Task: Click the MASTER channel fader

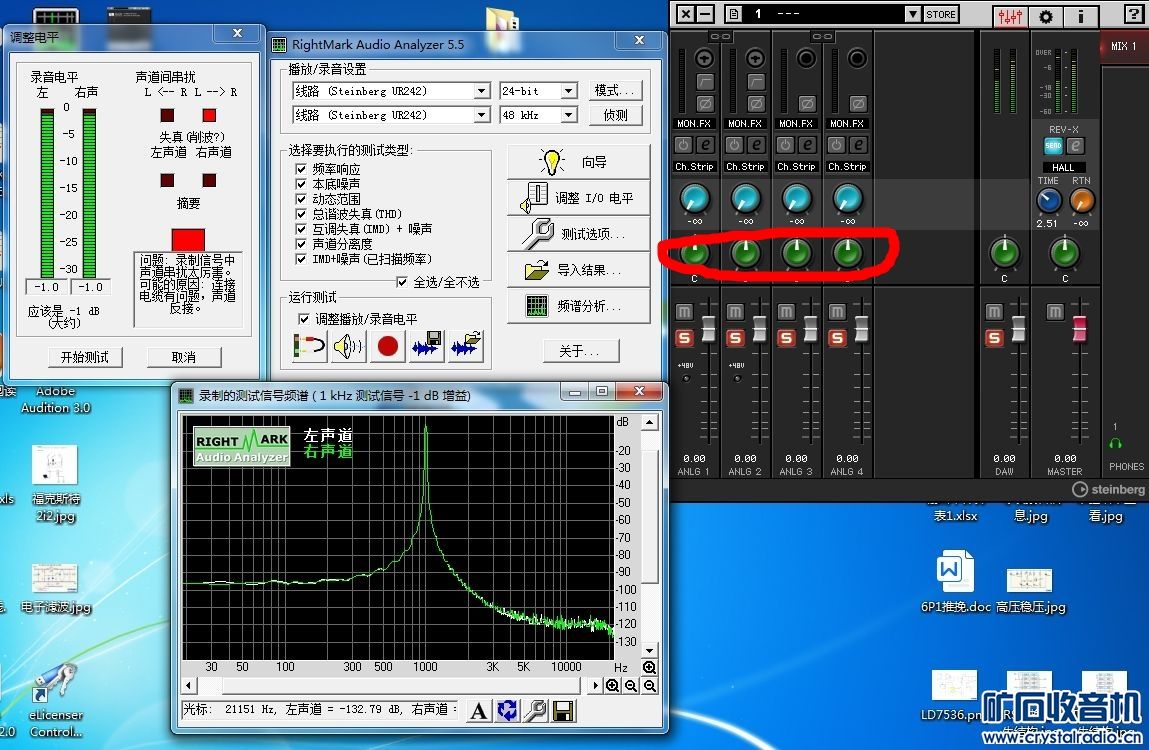Action: [x=1080, y=329]
